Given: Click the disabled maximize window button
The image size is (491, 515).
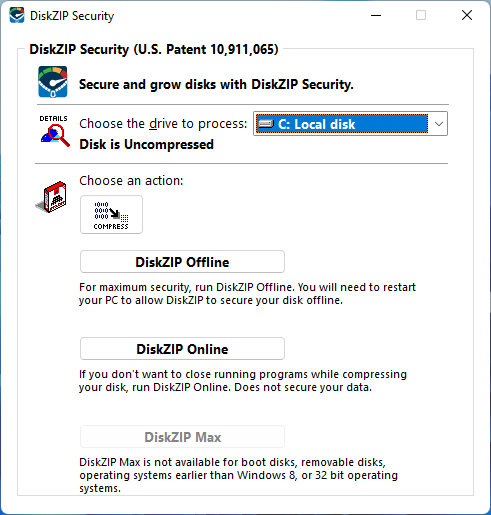Looking at the screenshot, I should point(421,15).
